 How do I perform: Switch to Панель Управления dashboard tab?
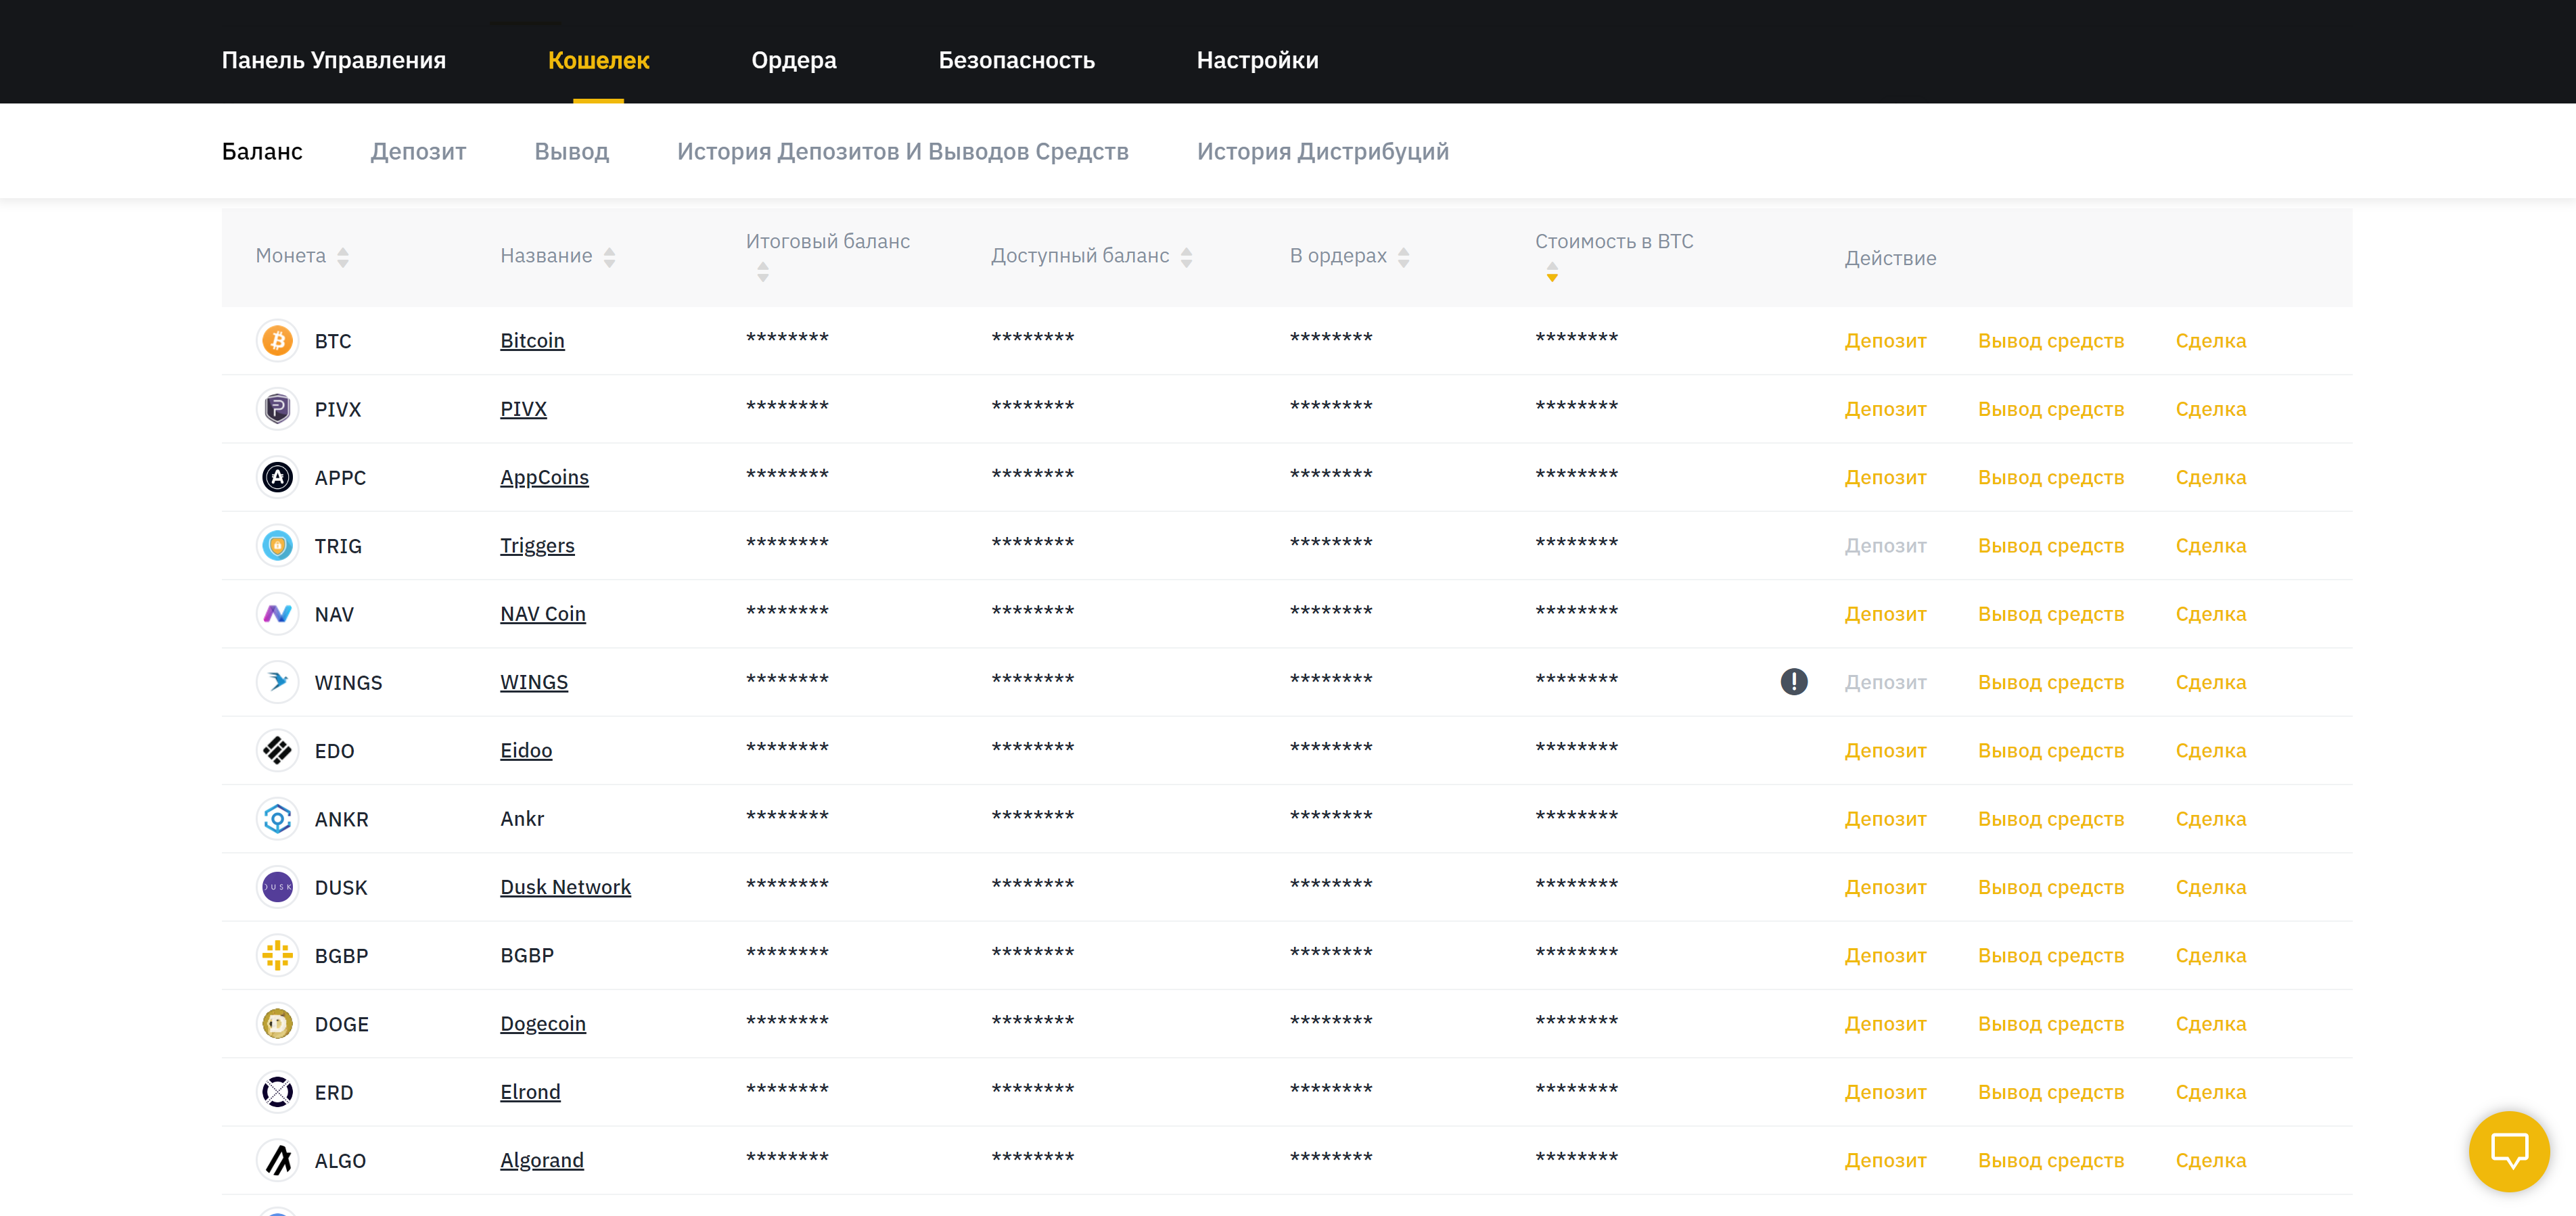point(333,61)
